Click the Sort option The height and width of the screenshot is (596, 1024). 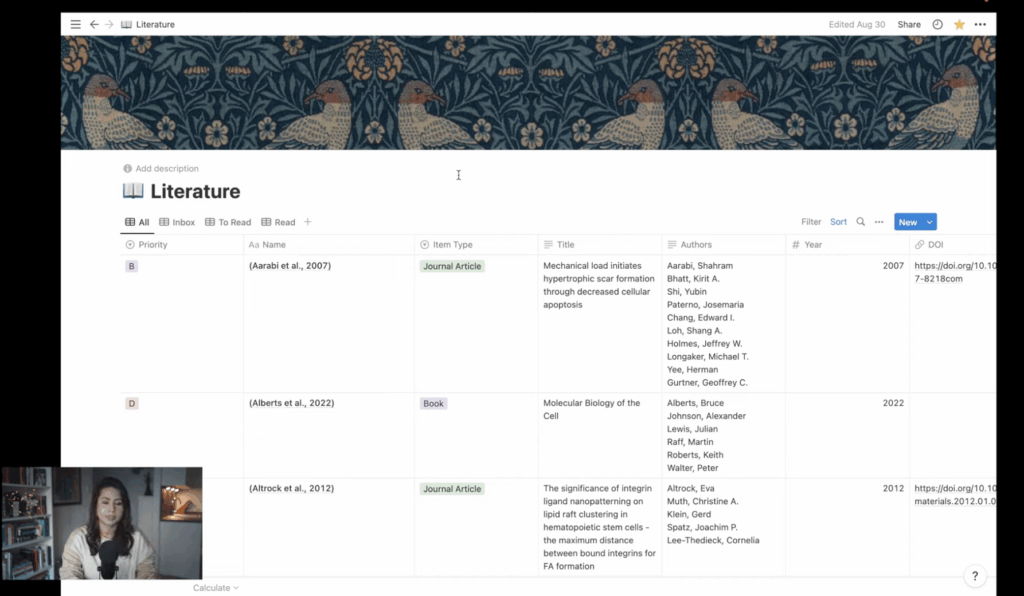coord(838,222)
